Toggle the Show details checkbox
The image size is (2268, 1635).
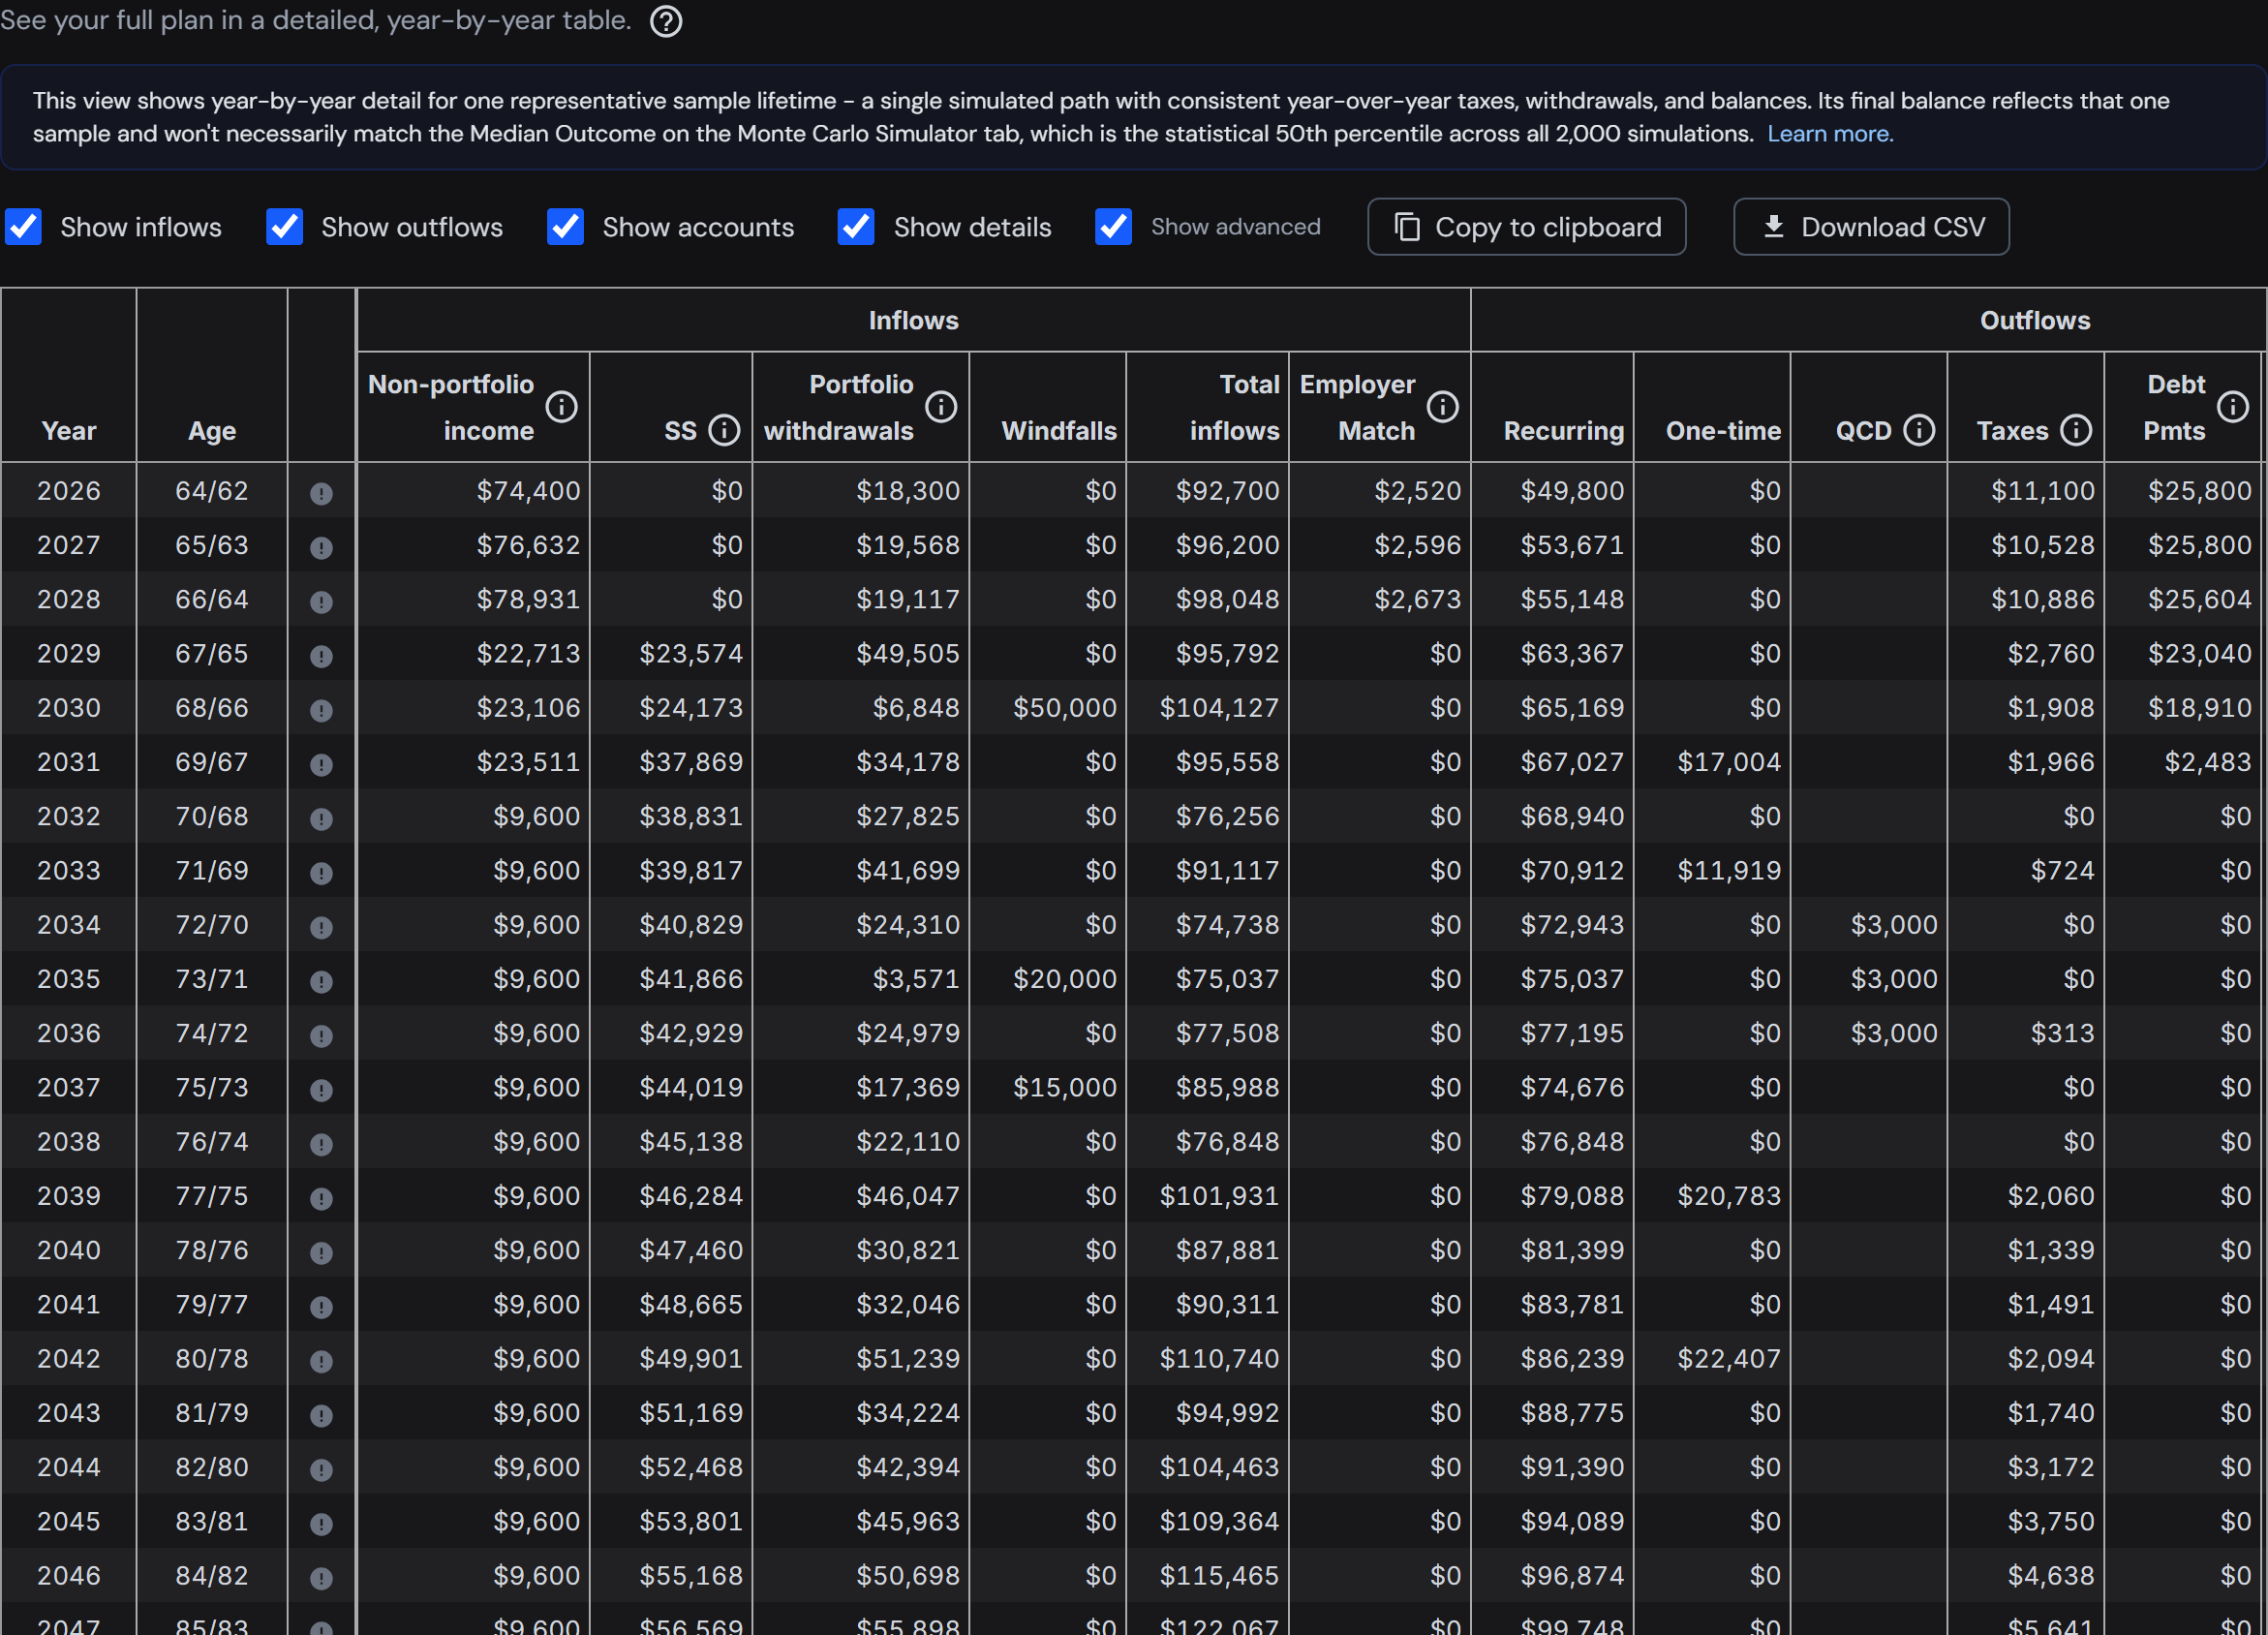[856, 227]
